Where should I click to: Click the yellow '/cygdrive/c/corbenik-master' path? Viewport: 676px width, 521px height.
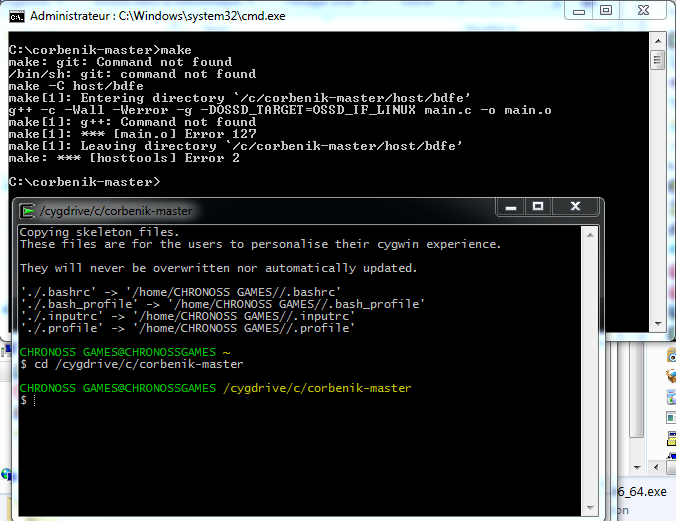[317, 388]
